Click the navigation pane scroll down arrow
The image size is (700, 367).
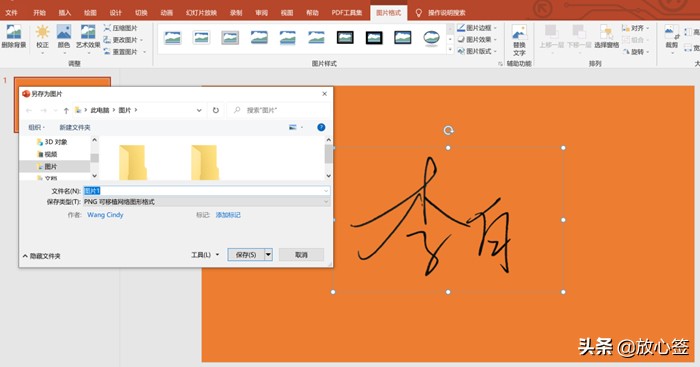pos(94,176)
